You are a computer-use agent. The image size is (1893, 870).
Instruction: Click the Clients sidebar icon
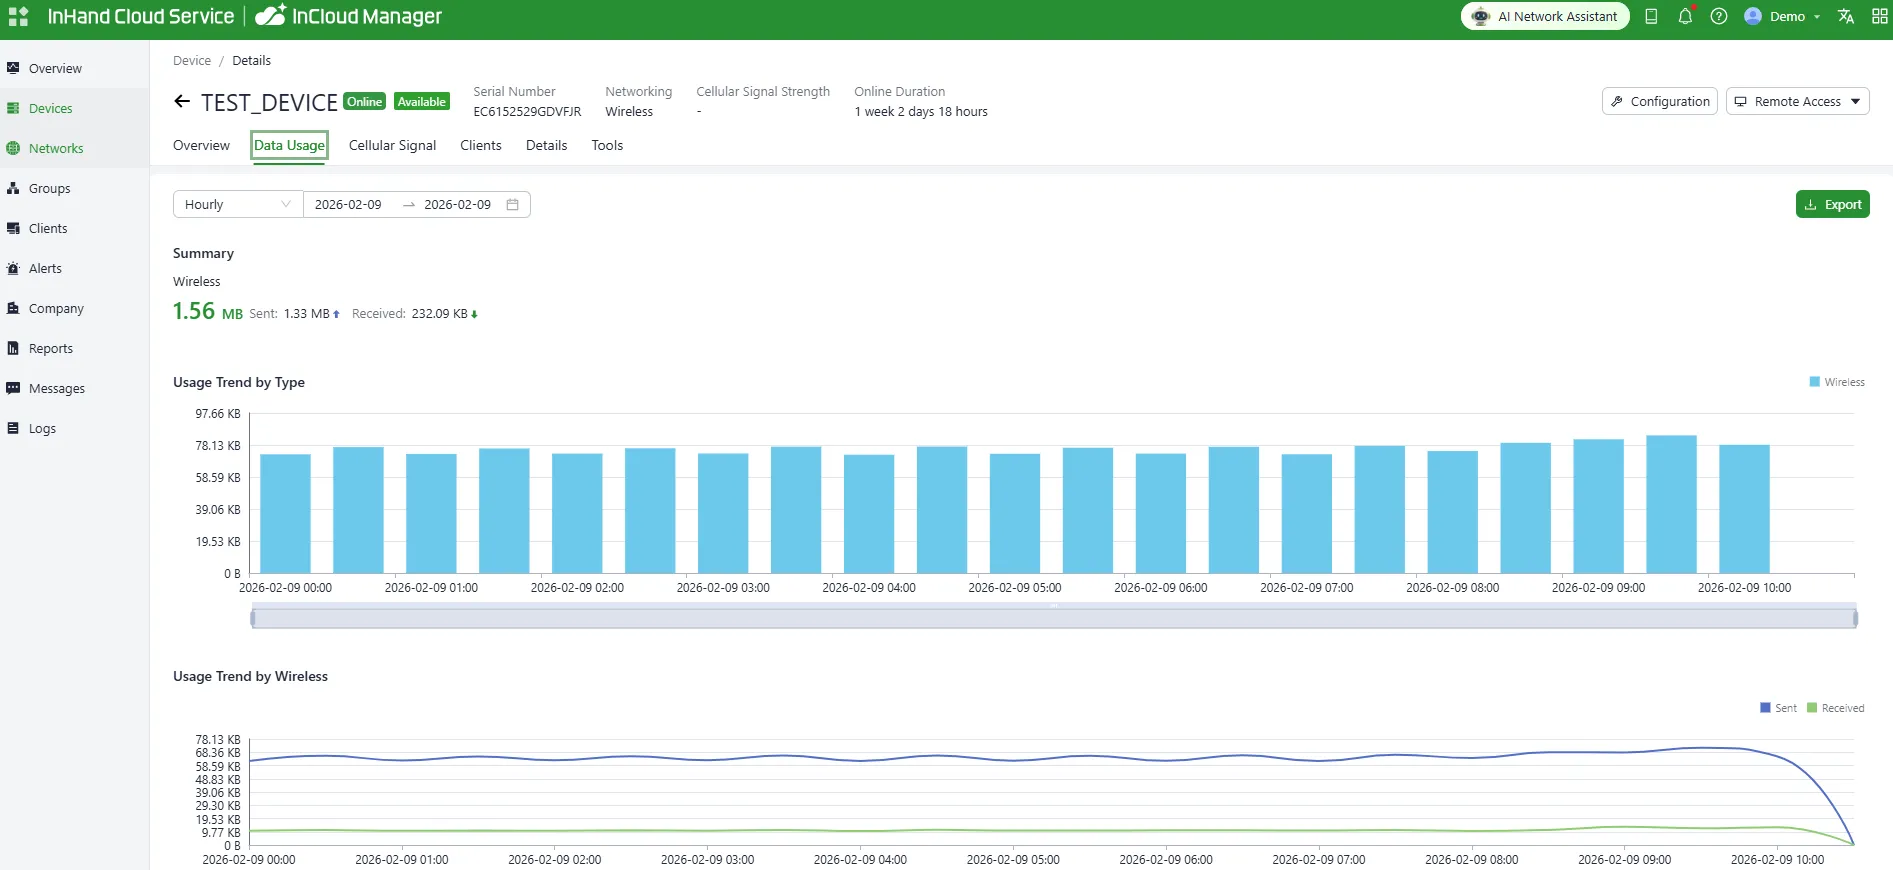coord(13,228)
